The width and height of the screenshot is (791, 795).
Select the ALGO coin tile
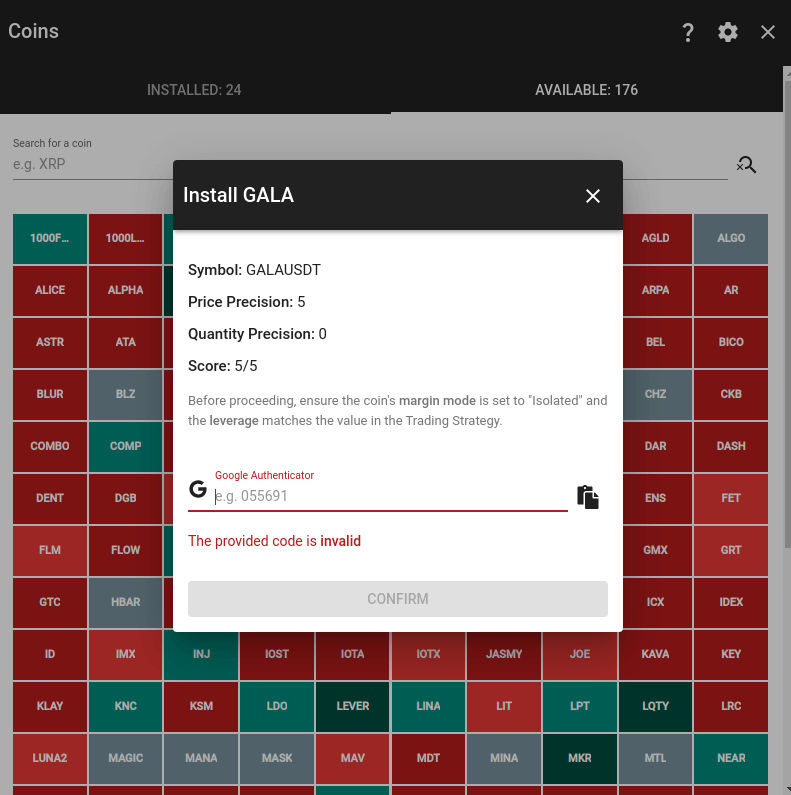click(731, 239)
